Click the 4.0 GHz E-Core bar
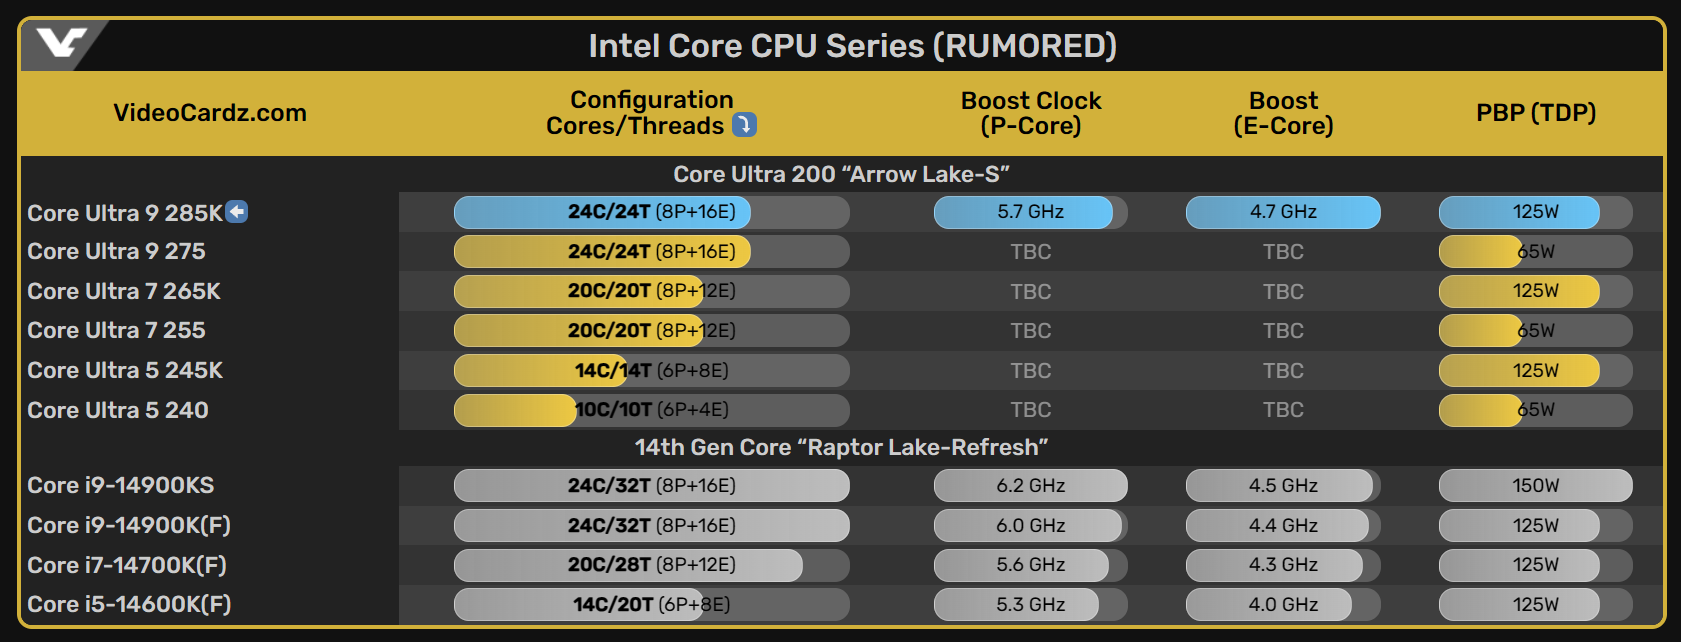The width and height of the screenshot is (1681, 642). pyautogui.click(x=1283, y=604)
